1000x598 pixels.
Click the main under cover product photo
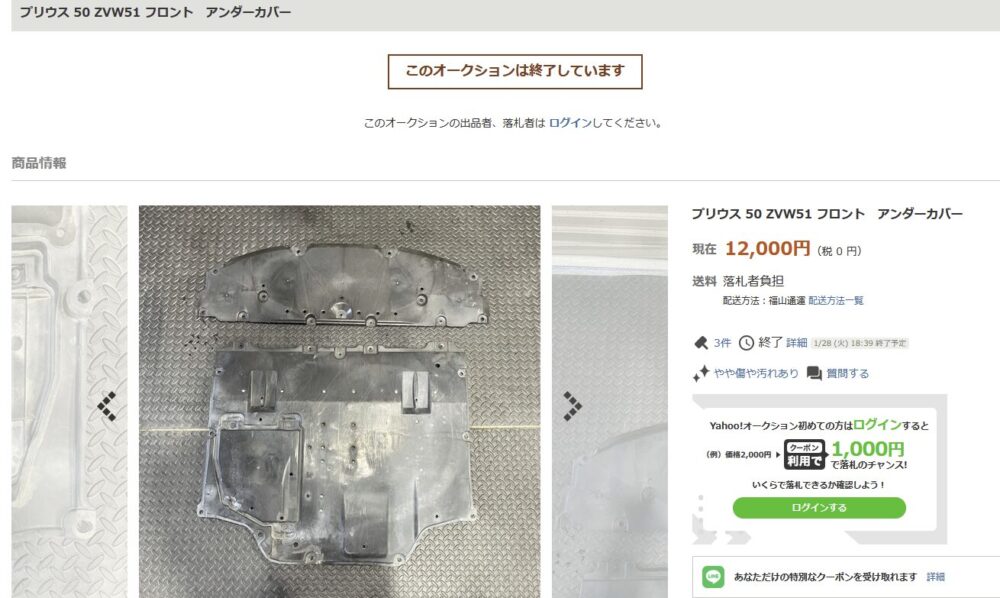339,402
